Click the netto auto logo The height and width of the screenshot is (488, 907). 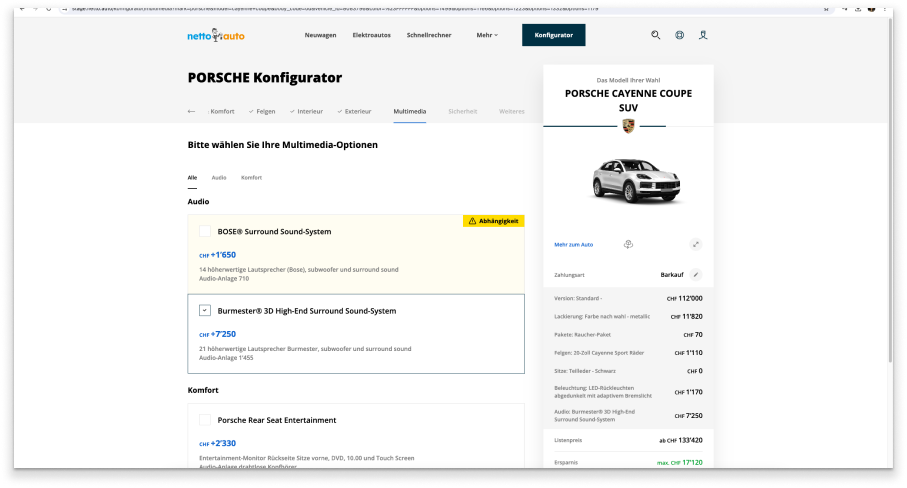[215, 35]
